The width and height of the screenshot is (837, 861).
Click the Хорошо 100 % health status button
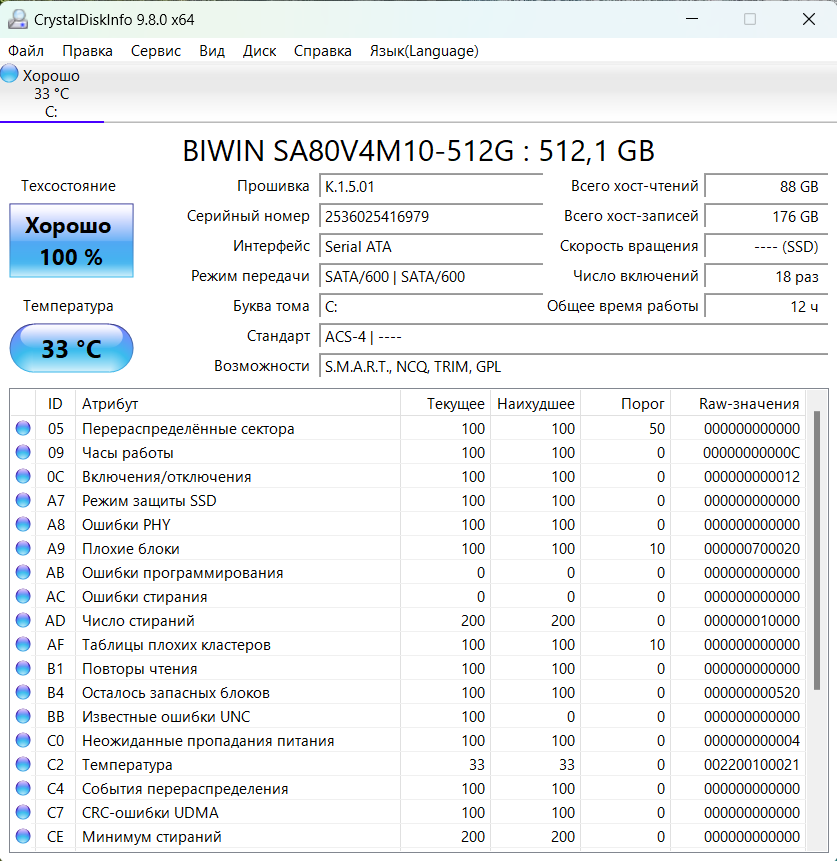pyautogui.click(x=71, y=241)
